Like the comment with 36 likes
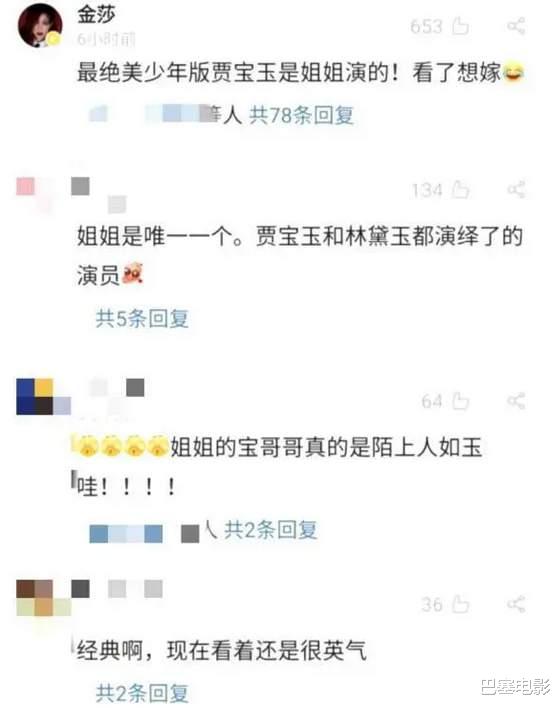 460,604
